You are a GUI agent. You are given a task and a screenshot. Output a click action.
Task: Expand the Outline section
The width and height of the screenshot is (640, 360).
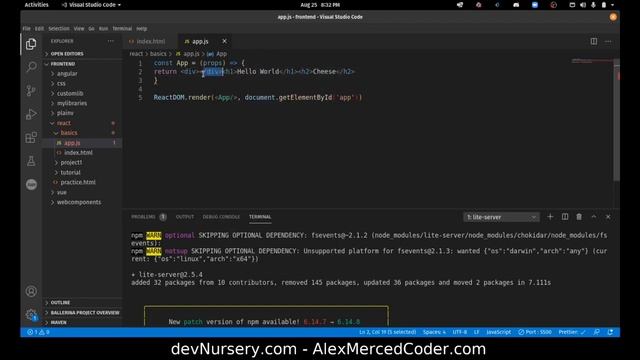[x=82, y=302]
